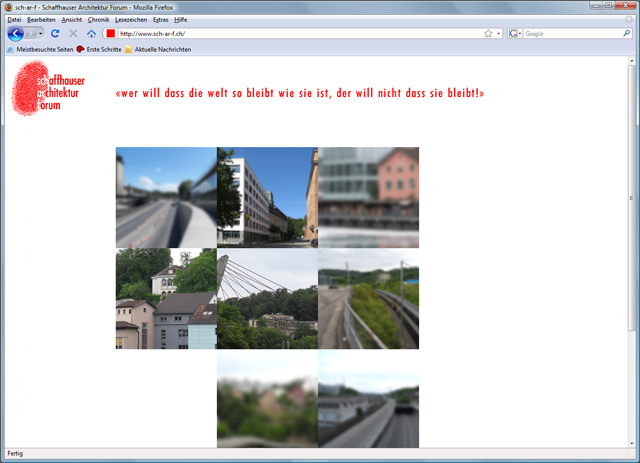Open the Chronik menu
Screen dimensions: 640x463
pyautogui.click(x=98, y=19)
